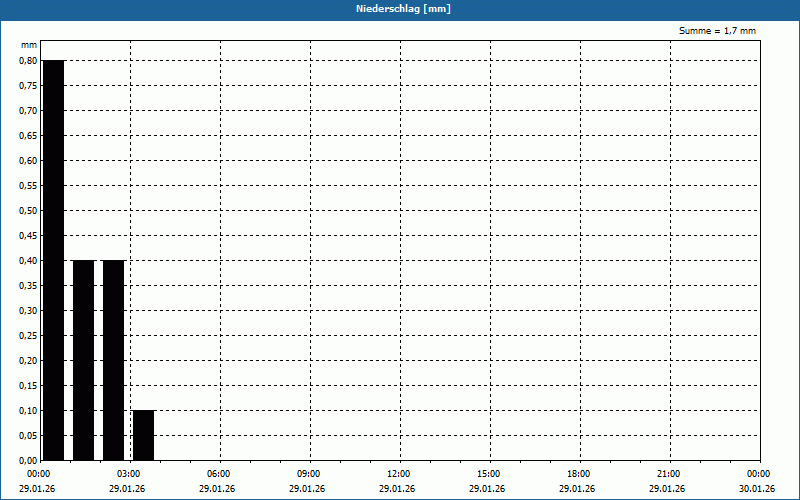Select the 15:00 time axis label
The height and width of the screenshot is (500, 800).
coord(489,474)
